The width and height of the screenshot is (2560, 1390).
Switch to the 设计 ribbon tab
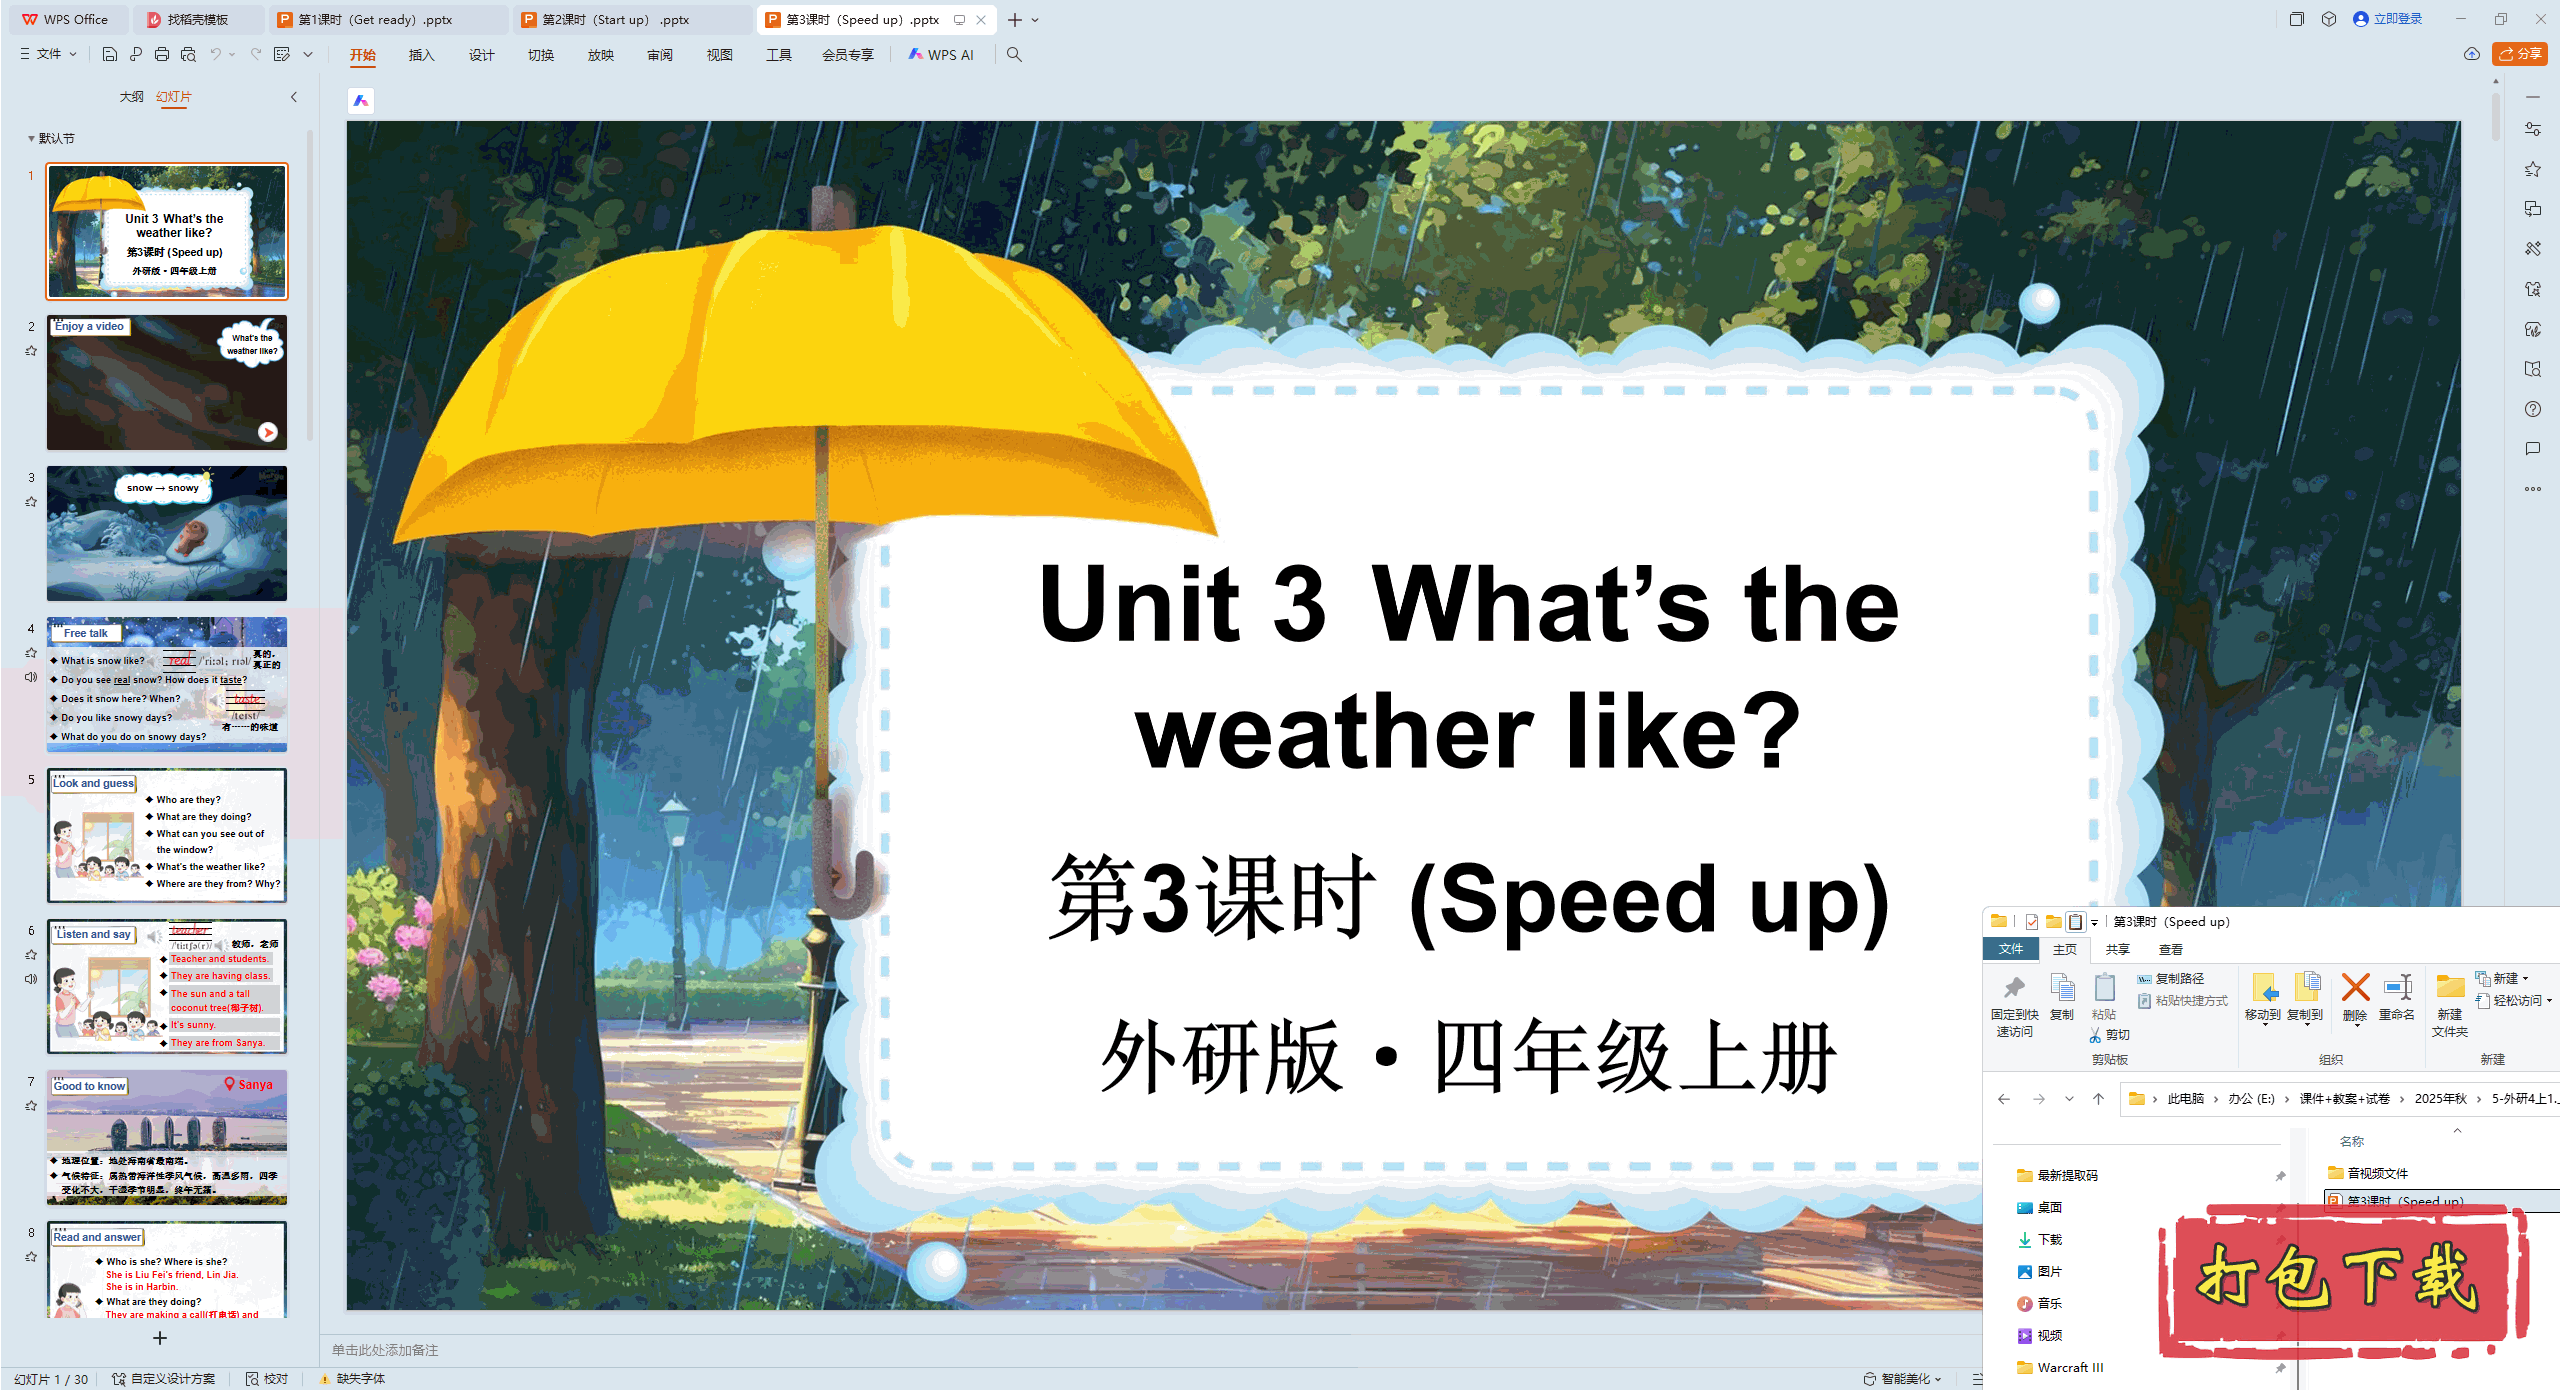pyautogui.click(x=482, y=55)
